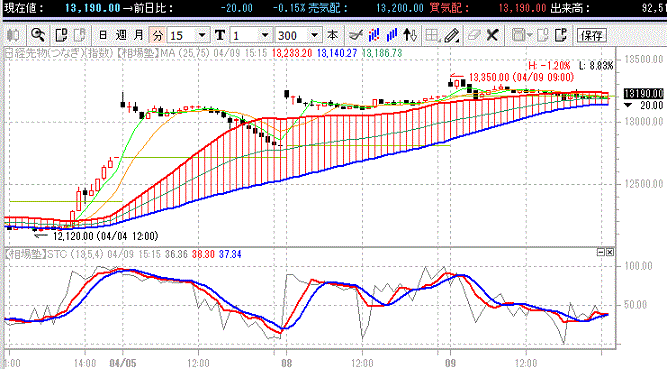The height and width of the screenshot is (369, 667).
Task: Click the green MA value 13,186.73
Action: coord(382,53)
